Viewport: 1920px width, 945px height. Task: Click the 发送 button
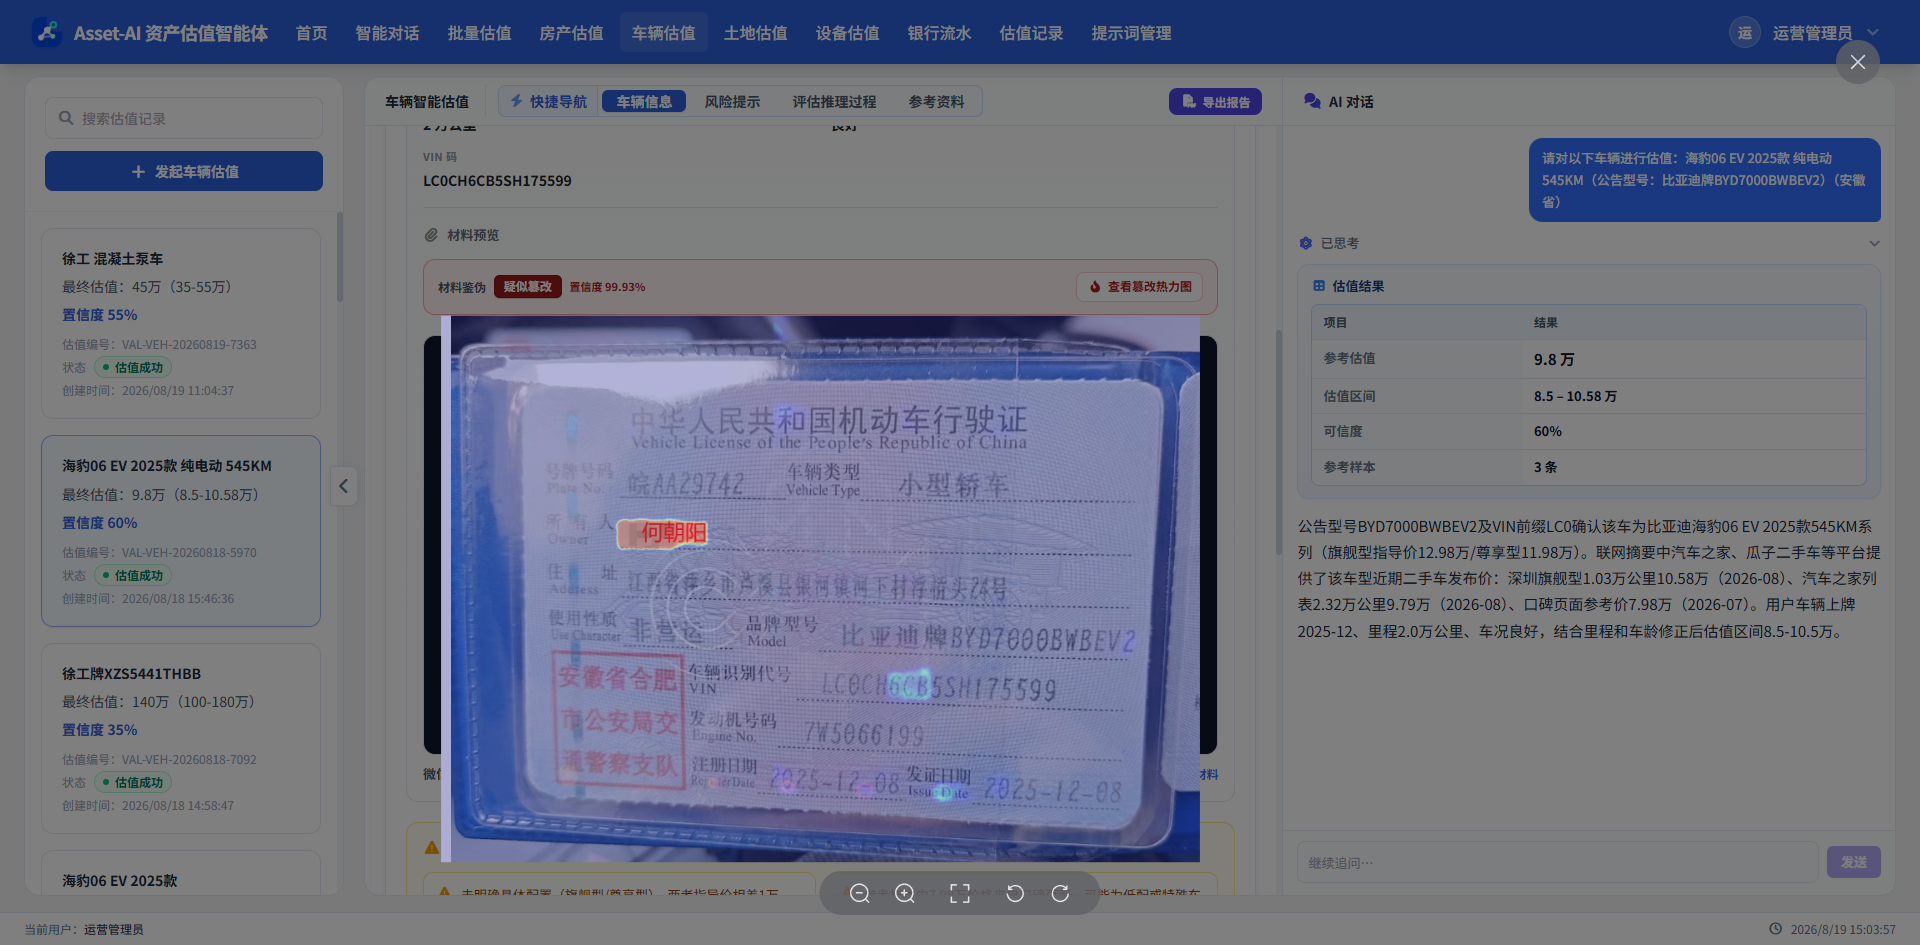[x=1853, y=862]
